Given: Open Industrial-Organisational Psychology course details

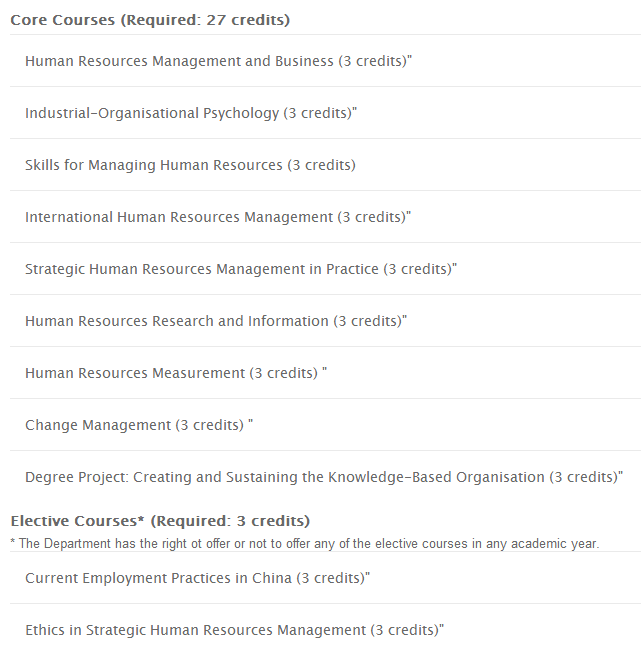Looking at the screenshot, I should pos(152,113).
